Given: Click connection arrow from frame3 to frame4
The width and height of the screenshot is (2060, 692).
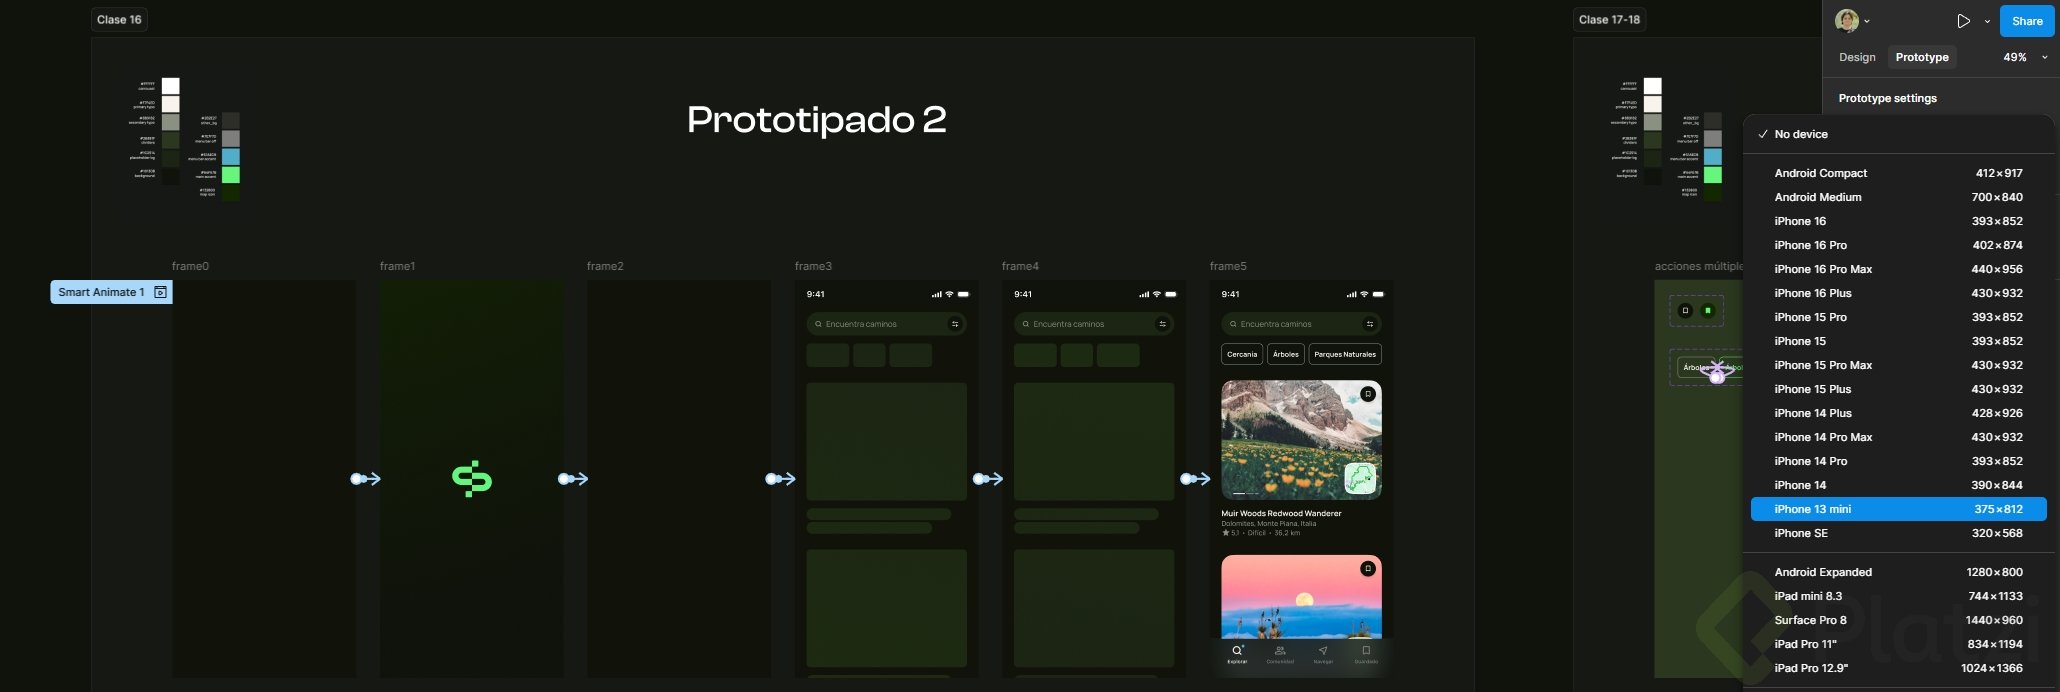Looking at the screenshot, I should click(988, 479).
